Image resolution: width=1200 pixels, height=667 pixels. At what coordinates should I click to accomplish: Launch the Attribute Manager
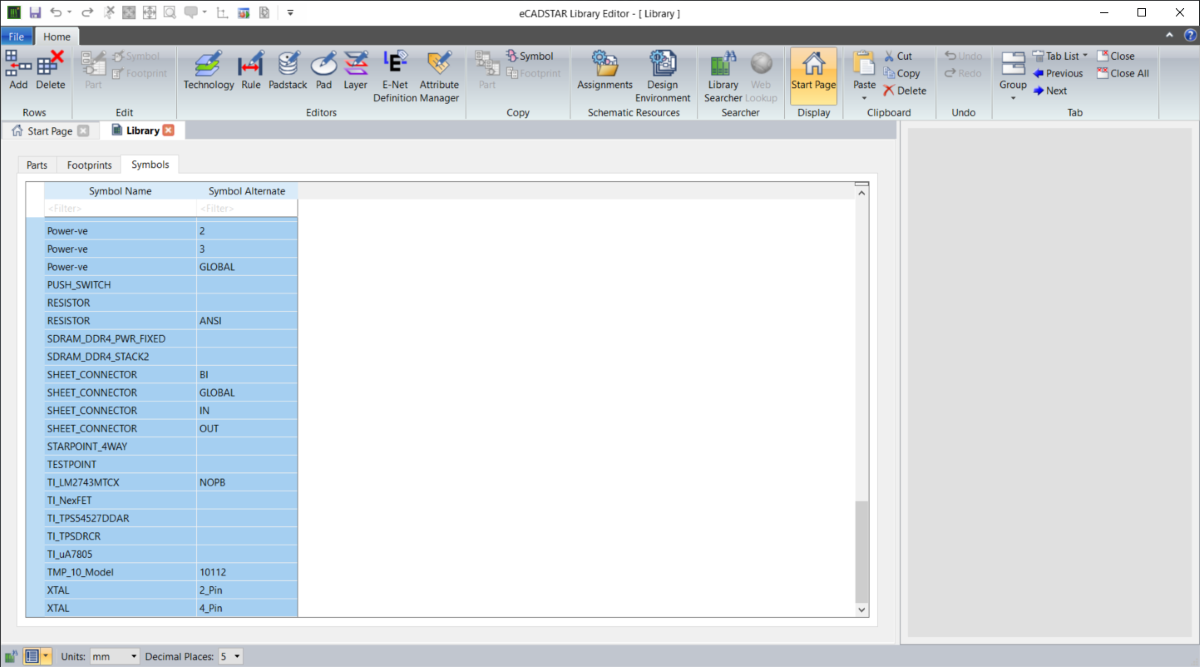pos(439,76)
